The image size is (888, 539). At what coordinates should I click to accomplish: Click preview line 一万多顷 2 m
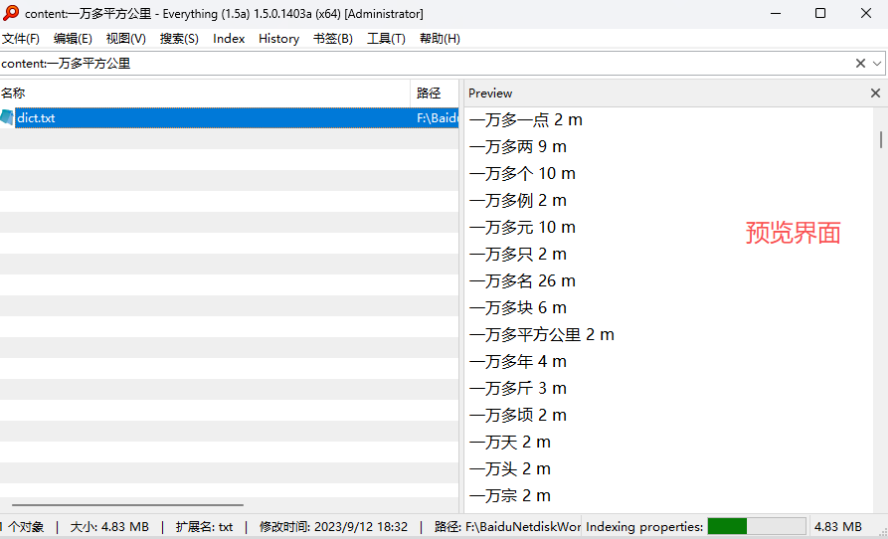(518, 415)
